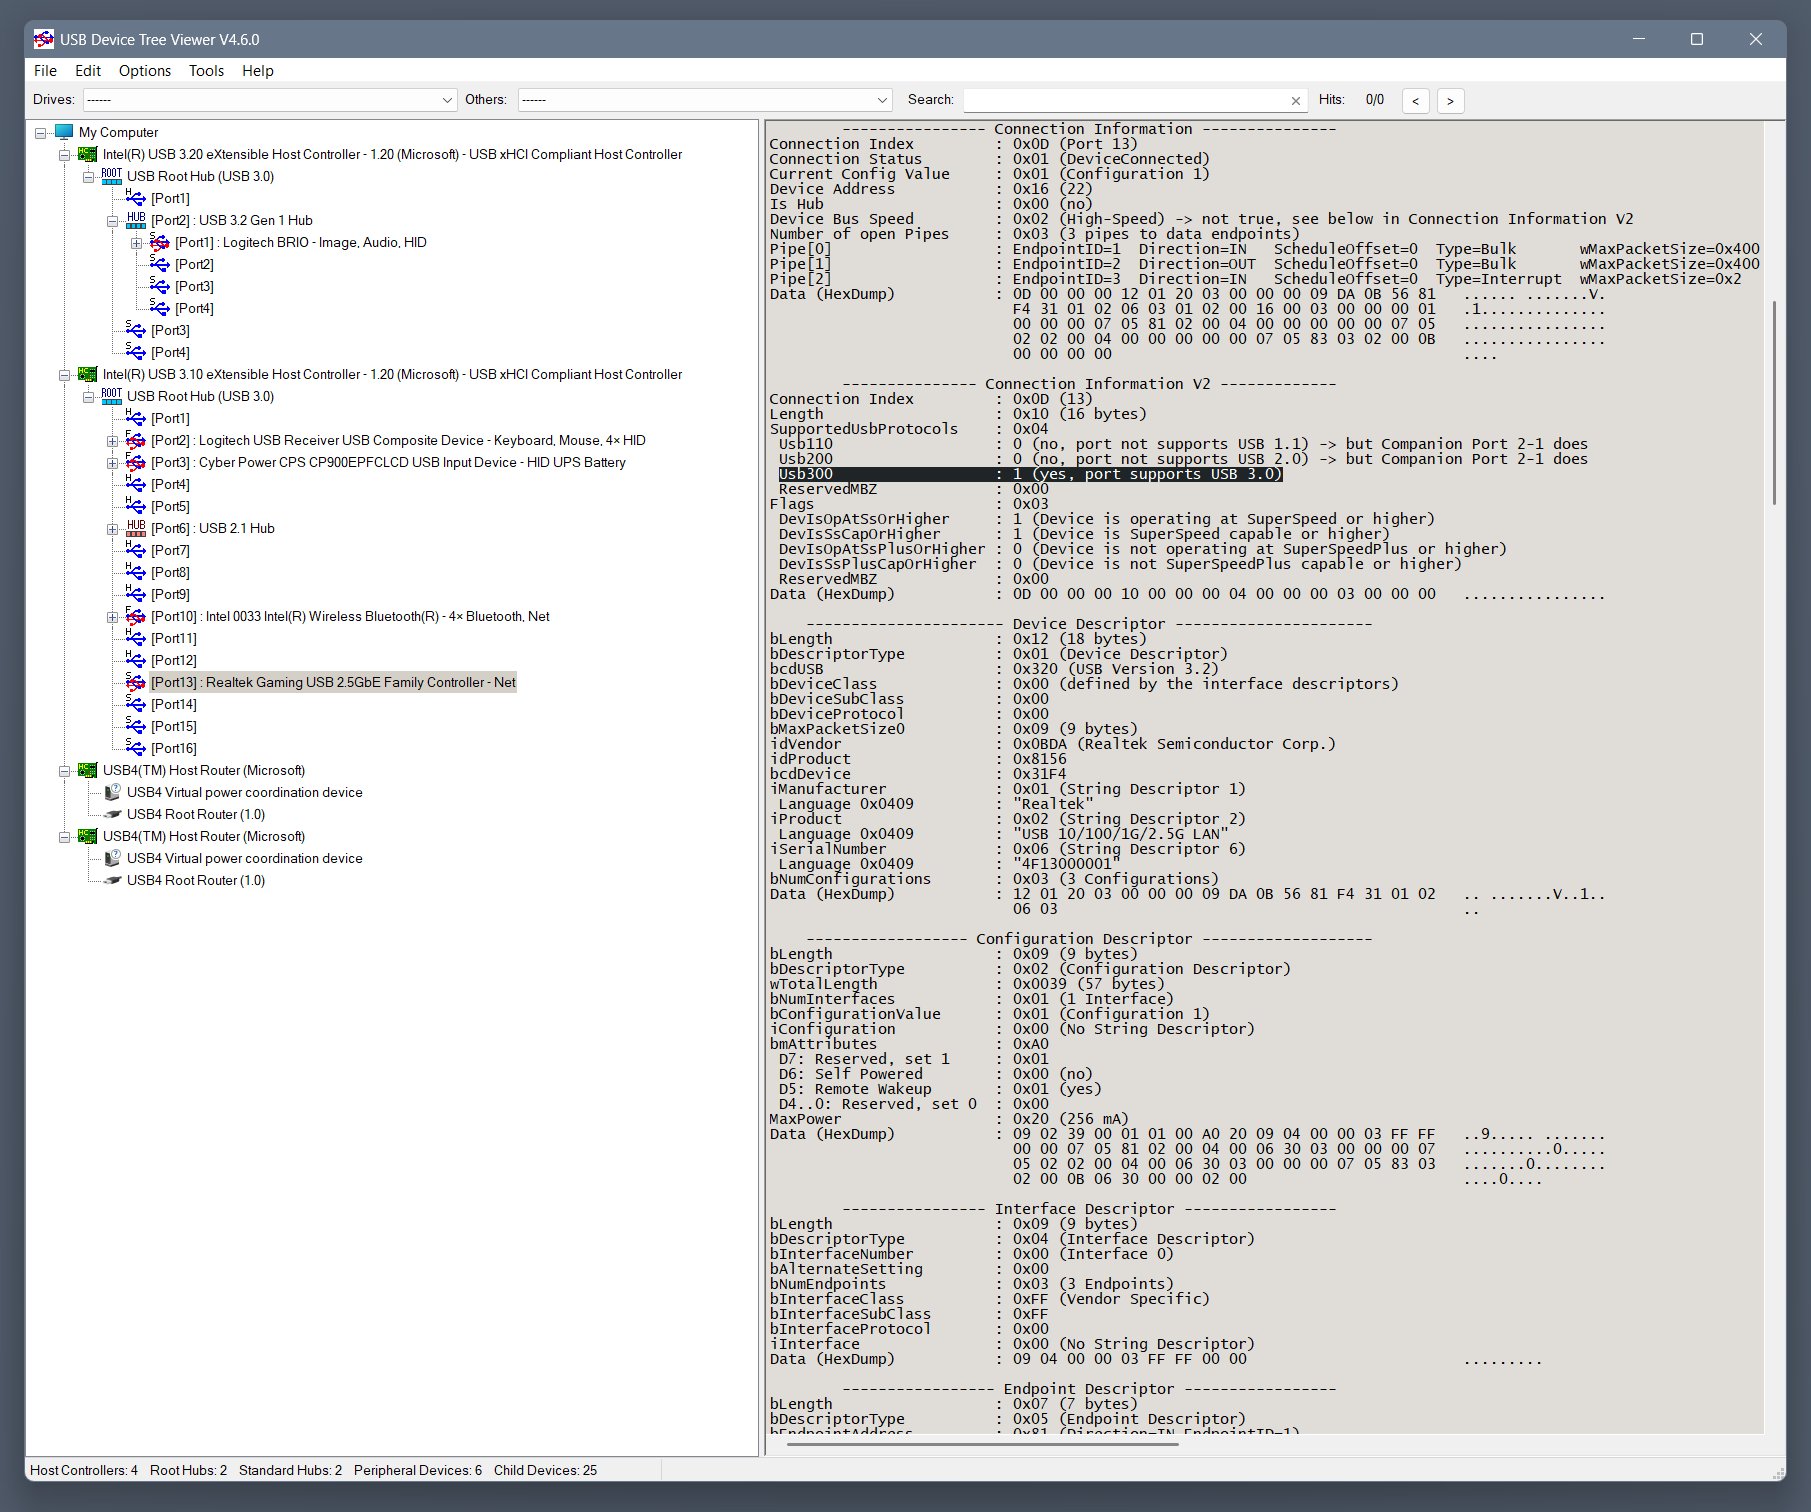1811x1512 pixels.
Task: Click the Logitech BRIO device icon
Action: (x=160, y=242)
